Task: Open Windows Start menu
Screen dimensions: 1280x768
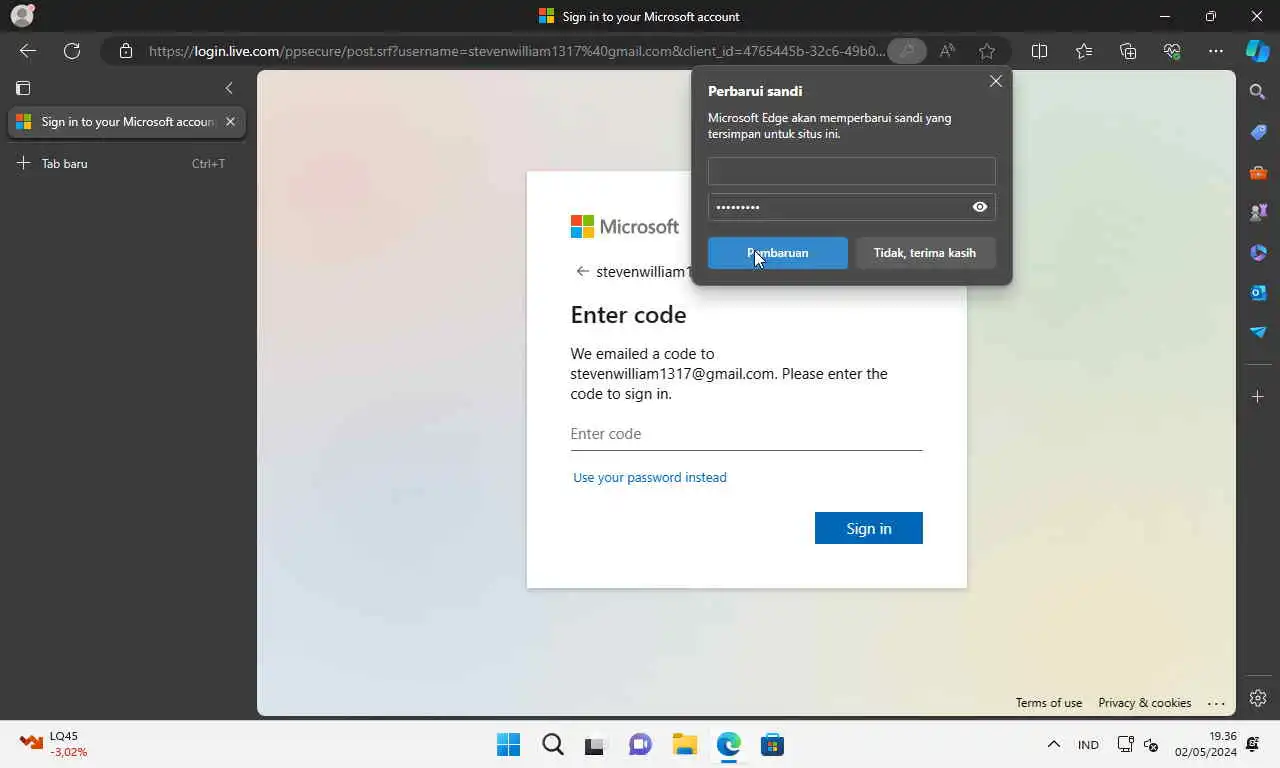Action: (508, 744)
